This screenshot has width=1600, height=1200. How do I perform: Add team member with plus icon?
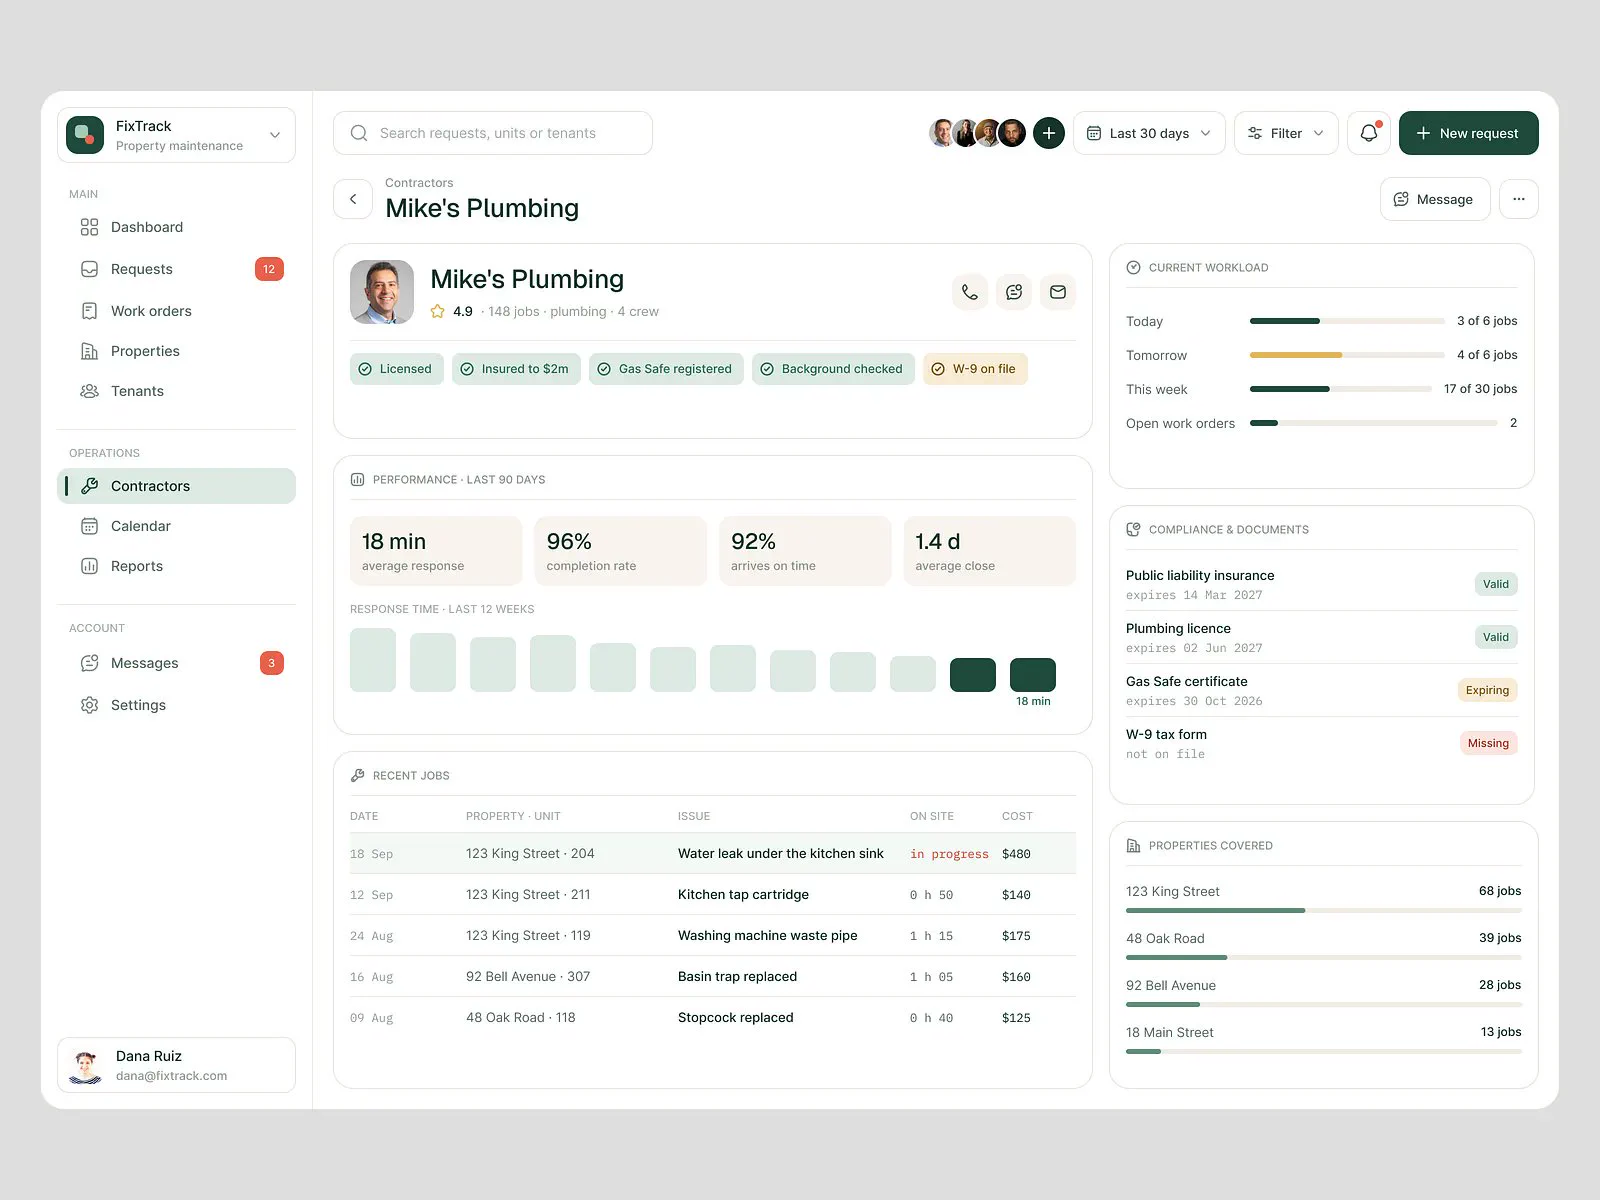(x=1048, y=133)
